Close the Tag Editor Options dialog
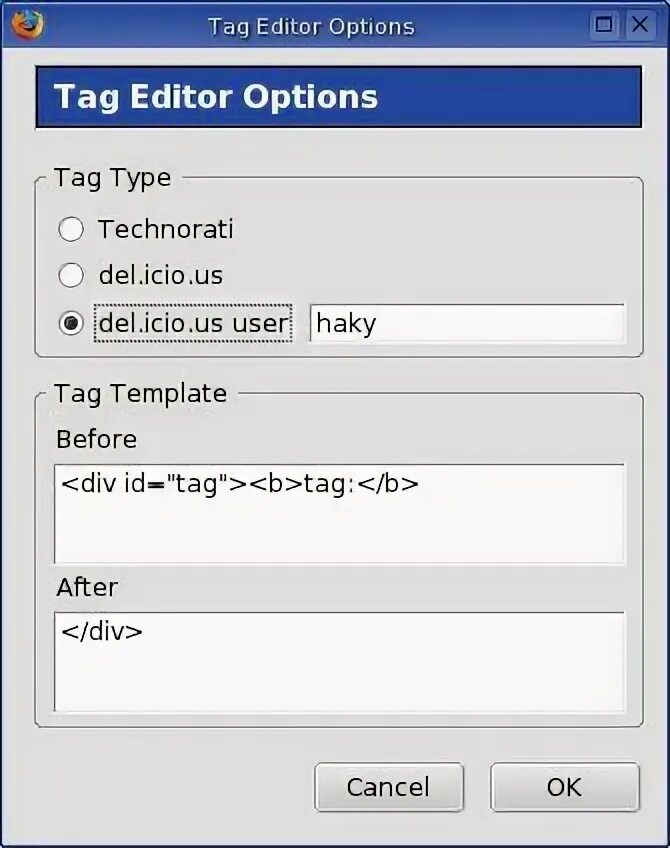Viewport: 670px width, 848px height. tap(640, 26)
